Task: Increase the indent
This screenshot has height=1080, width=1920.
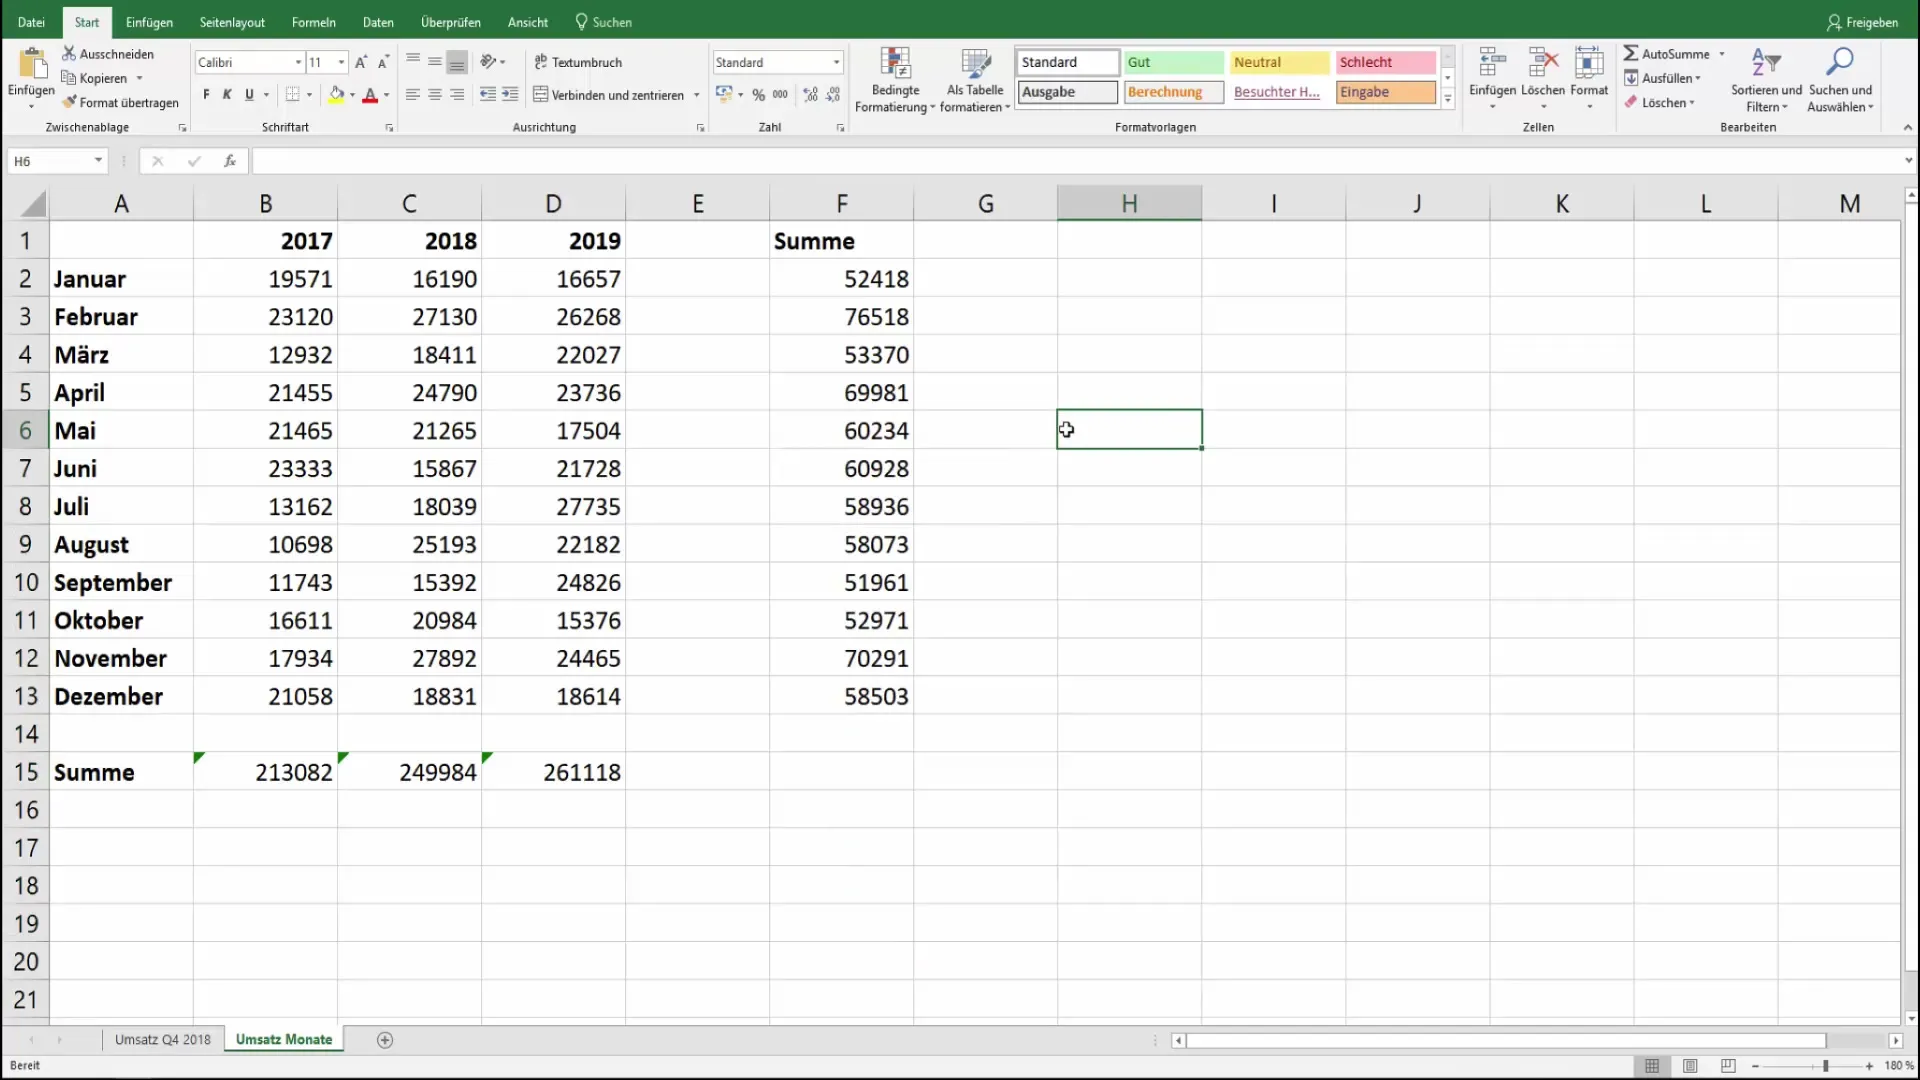Action: click(x=510, y=95)
